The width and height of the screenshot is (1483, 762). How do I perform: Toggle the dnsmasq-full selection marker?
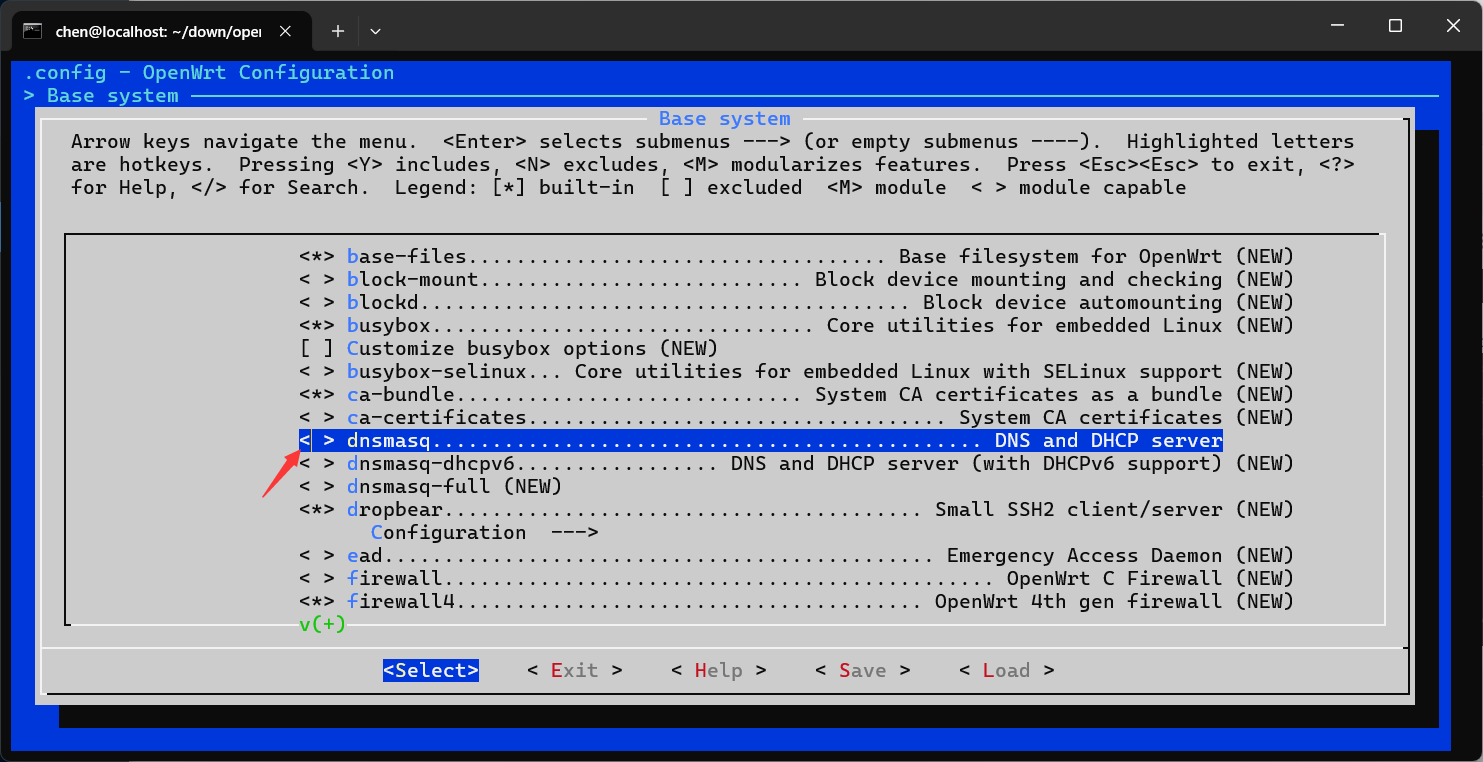[x=317, y=487]
